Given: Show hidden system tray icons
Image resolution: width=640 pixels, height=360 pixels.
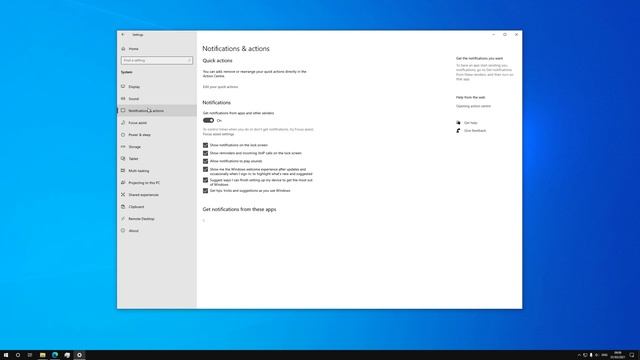Looking at the screenshot, I should (x=579, y=355).
